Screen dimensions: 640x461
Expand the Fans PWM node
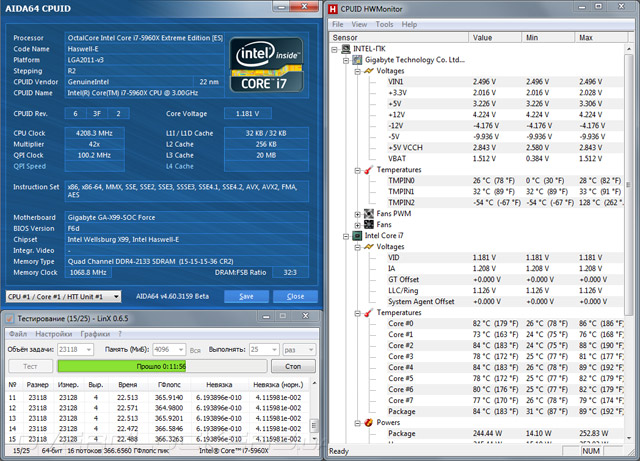tap(358, 214)
